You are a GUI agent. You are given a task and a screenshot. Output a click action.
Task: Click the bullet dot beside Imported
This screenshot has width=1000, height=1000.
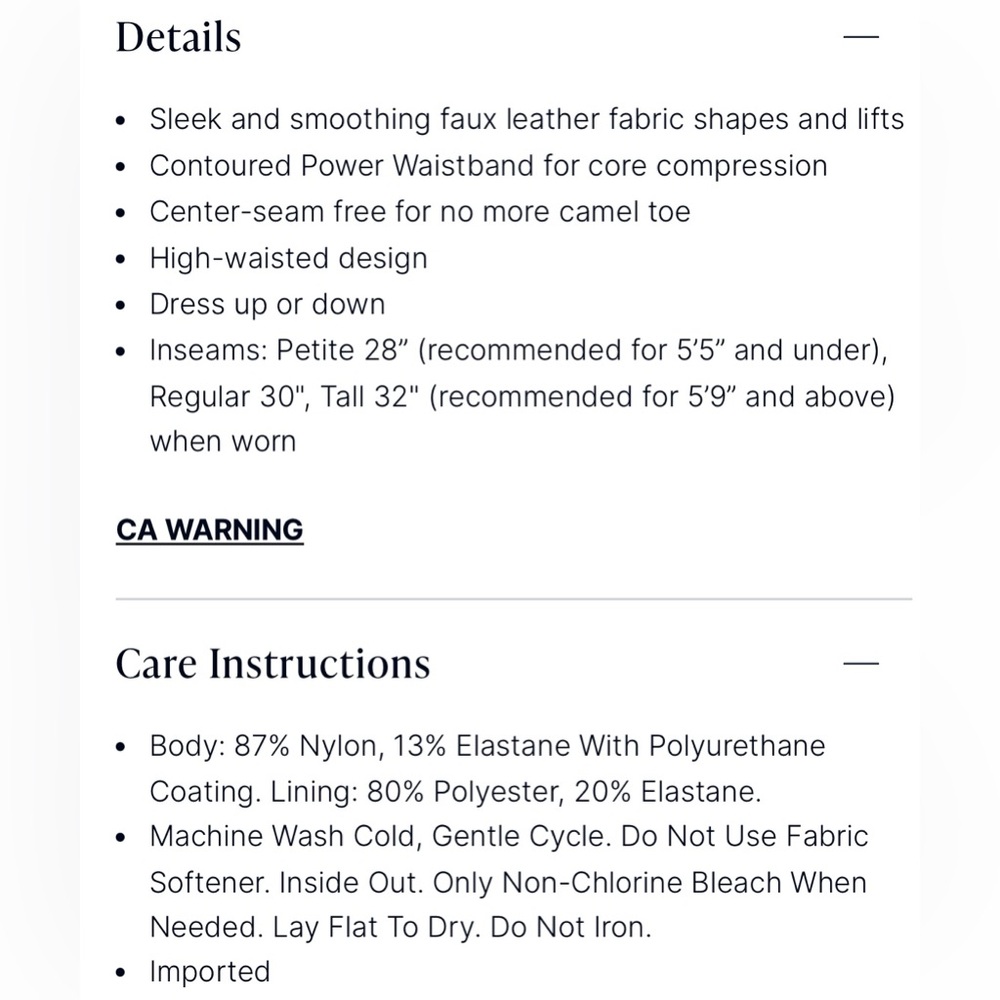click(121, 973)
